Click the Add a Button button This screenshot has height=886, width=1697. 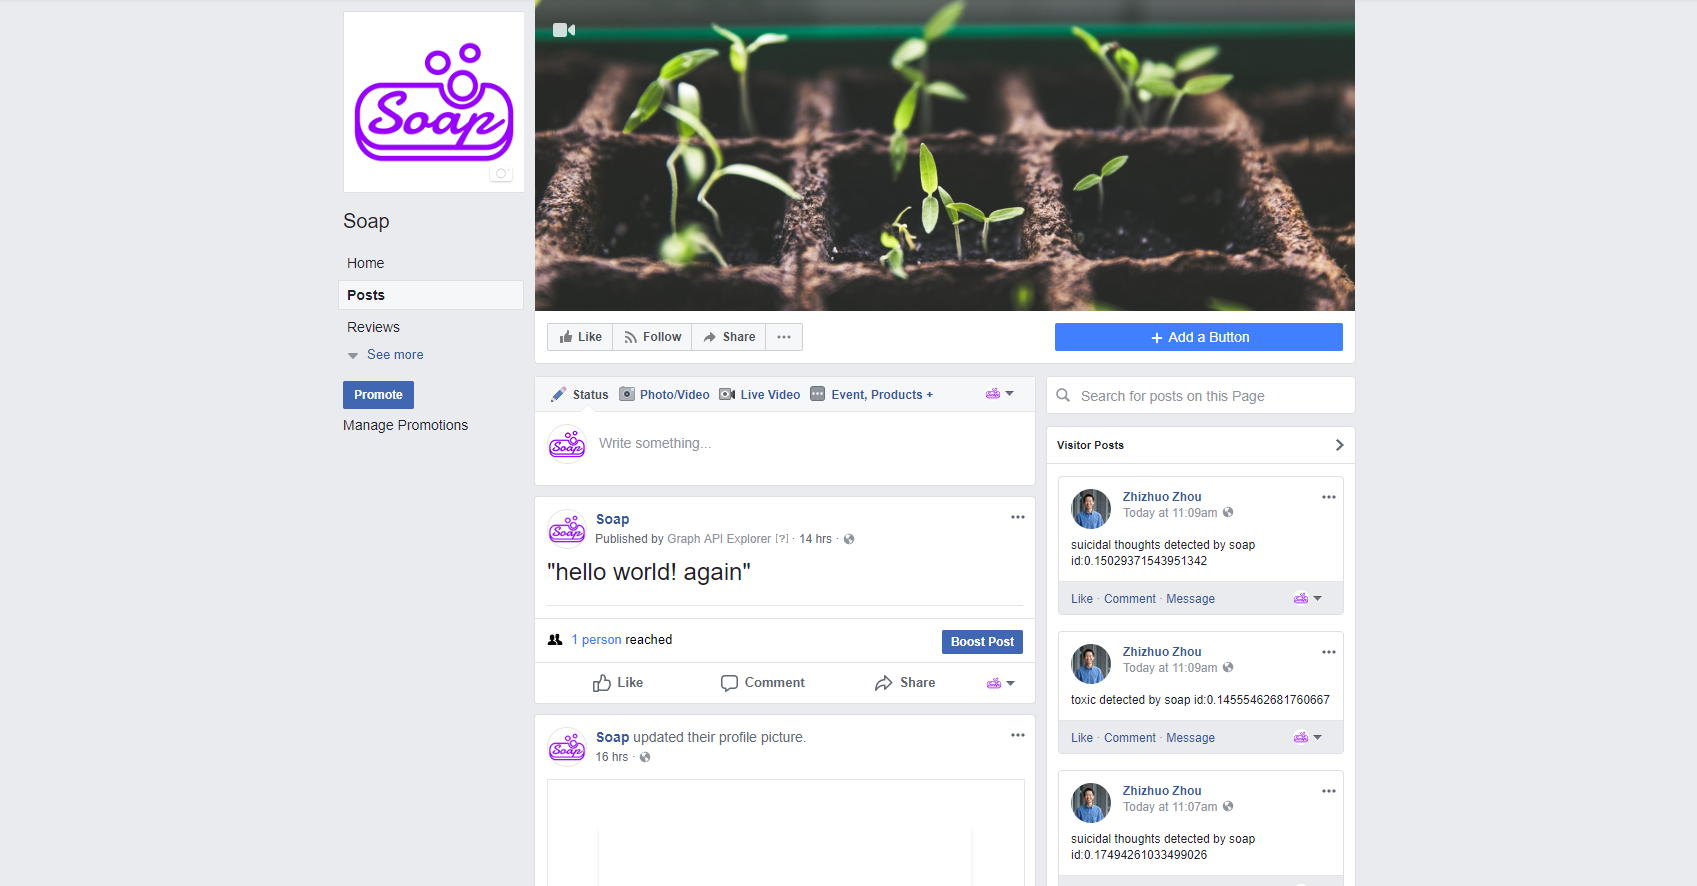click(1199, 337)
